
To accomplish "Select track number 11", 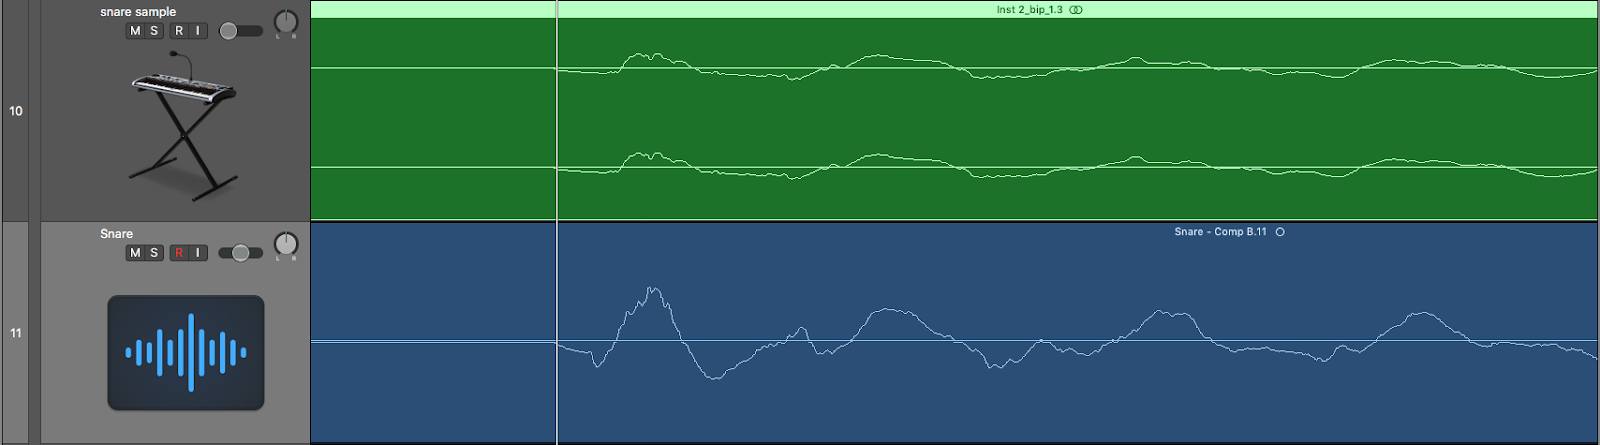I will [x=15, y=333].
